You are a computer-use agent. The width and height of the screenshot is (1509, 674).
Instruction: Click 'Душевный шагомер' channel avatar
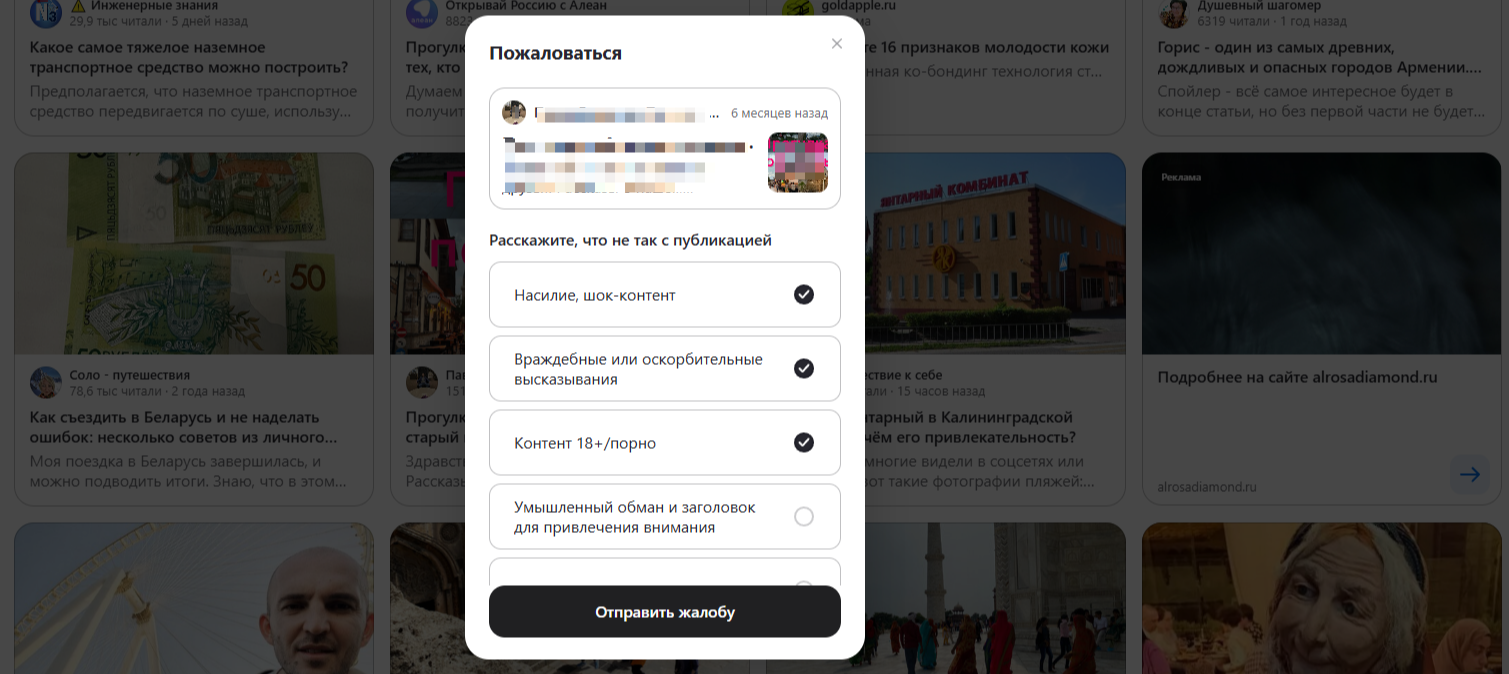(x=1173, y=13)
